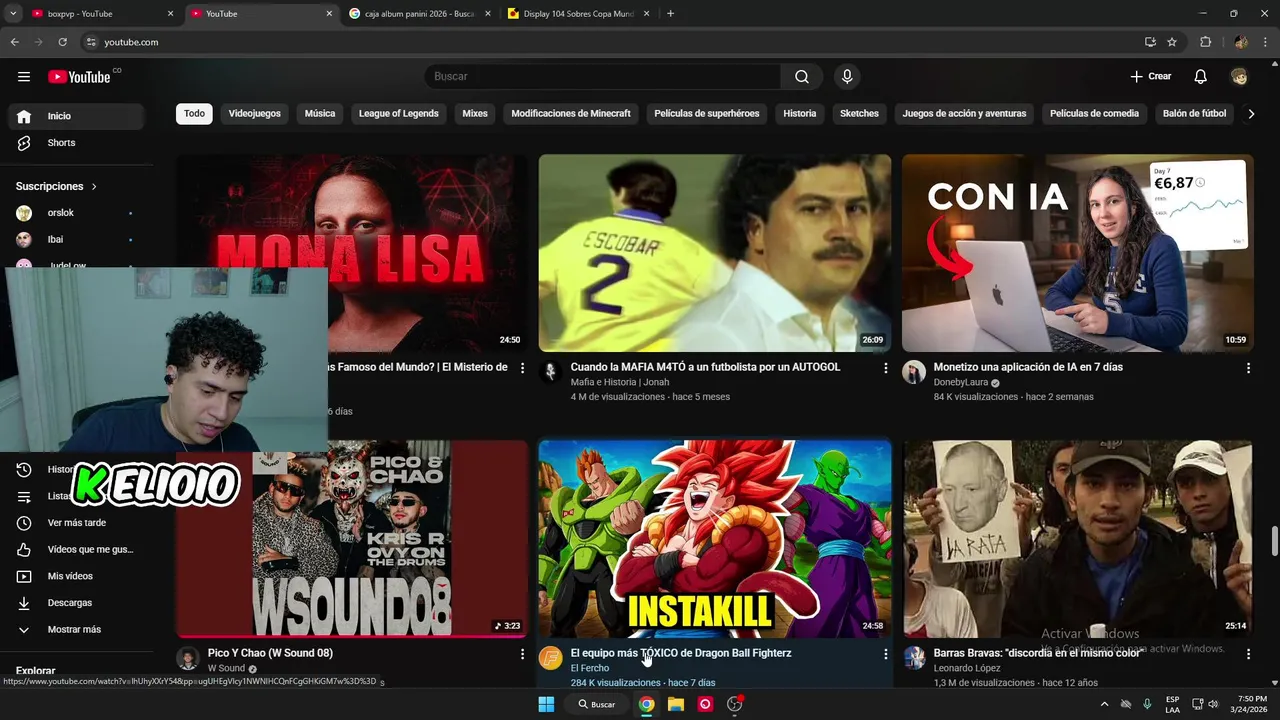This screenshot has width=1280, height=720.
Task: Select Juegos de acción y aventuras chip
Action: click(x=964, y=114)
